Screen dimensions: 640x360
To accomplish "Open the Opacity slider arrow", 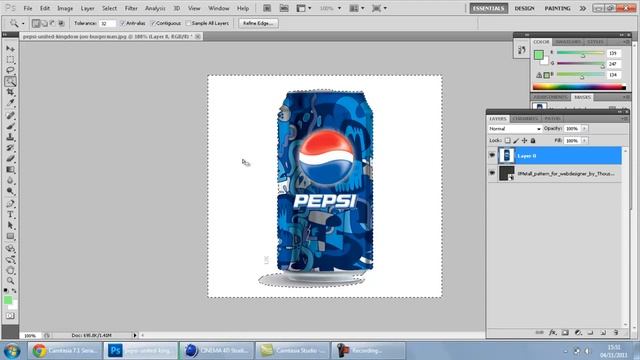I will tap(584, 129).
